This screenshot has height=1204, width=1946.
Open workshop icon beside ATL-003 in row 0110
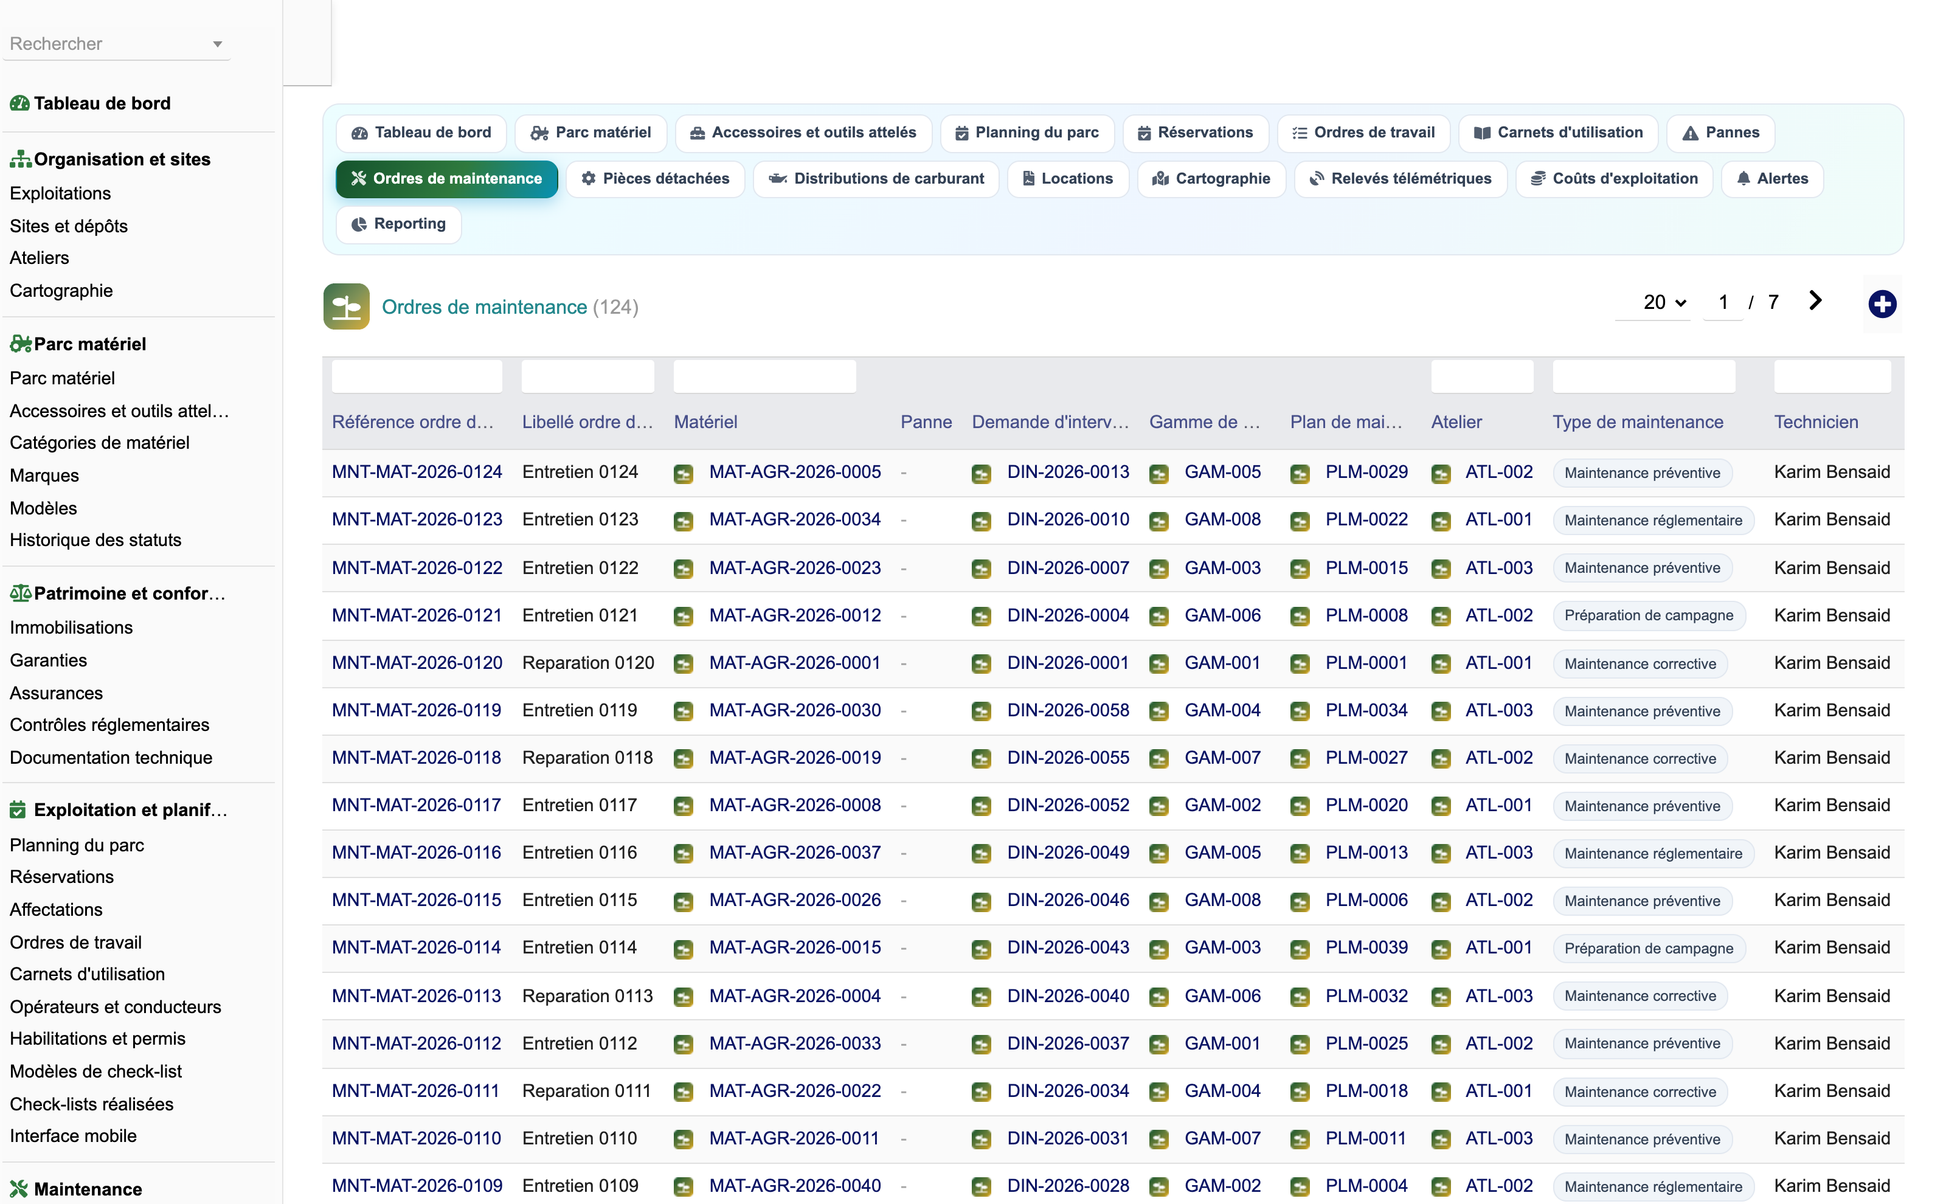[1441, 1140]
